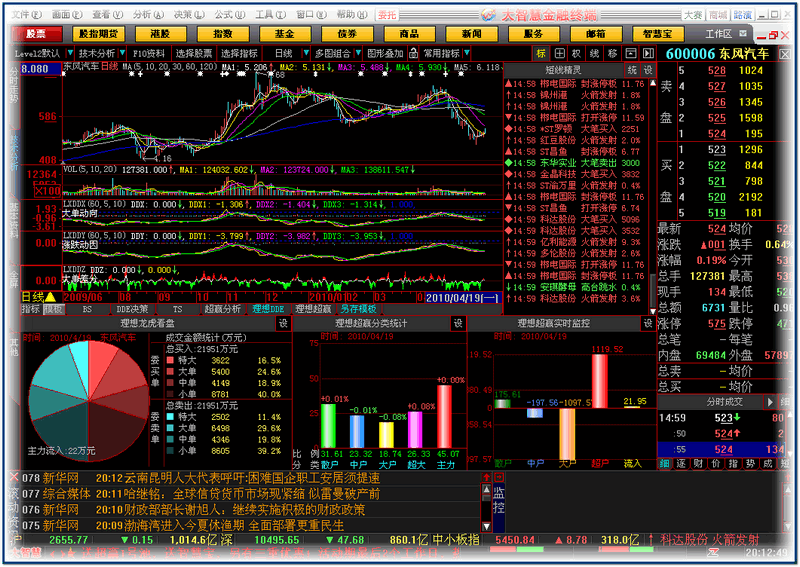This screenshot has width=800, height=567.
Task: Click the 另存模板 button
Action: point(358,309)
